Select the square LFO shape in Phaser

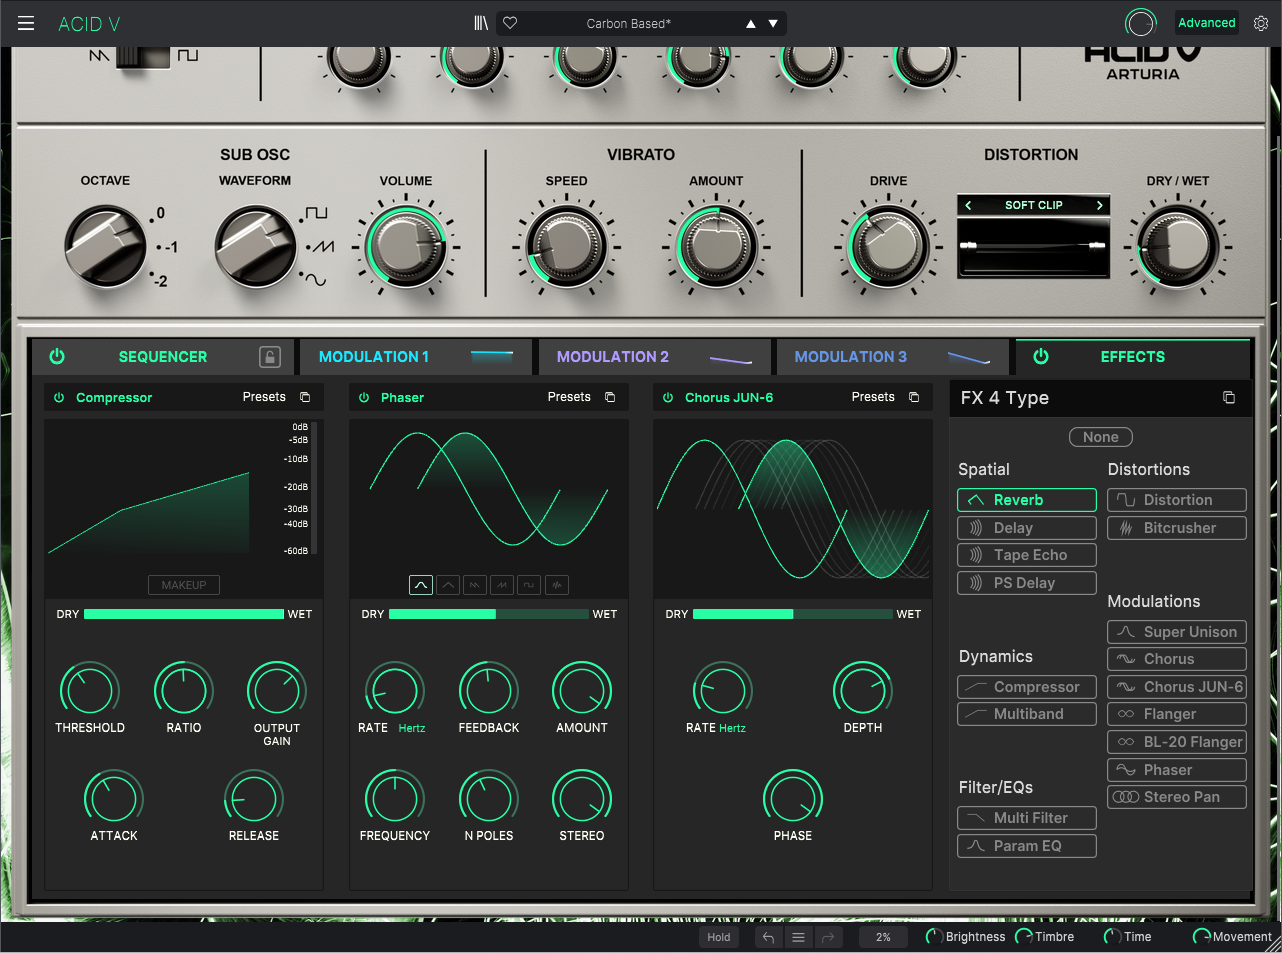(529, 585)
